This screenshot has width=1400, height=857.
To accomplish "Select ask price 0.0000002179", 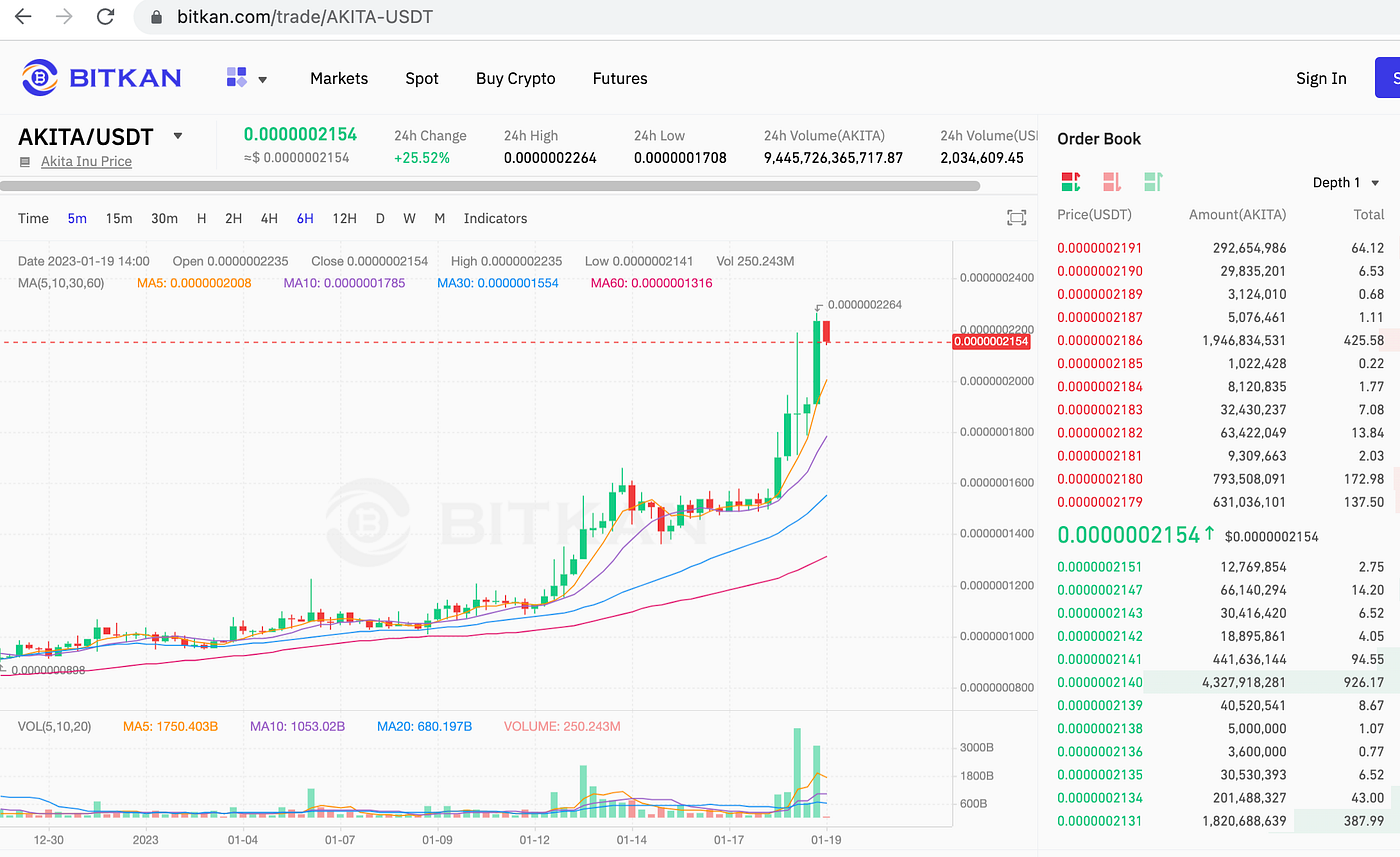I will coord(1099,502).
